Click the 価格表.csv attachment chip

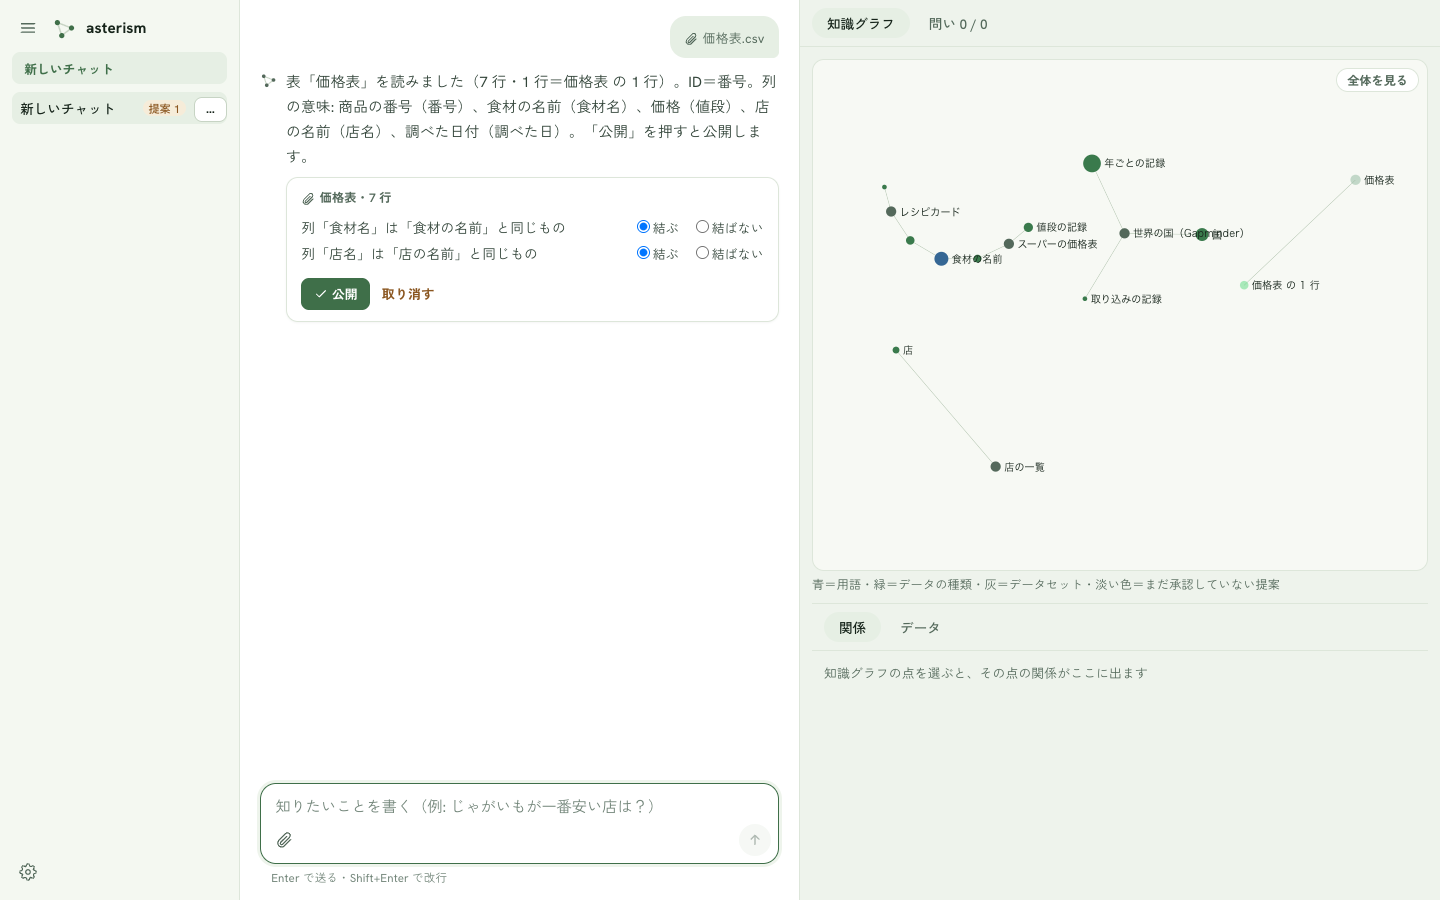724,38
